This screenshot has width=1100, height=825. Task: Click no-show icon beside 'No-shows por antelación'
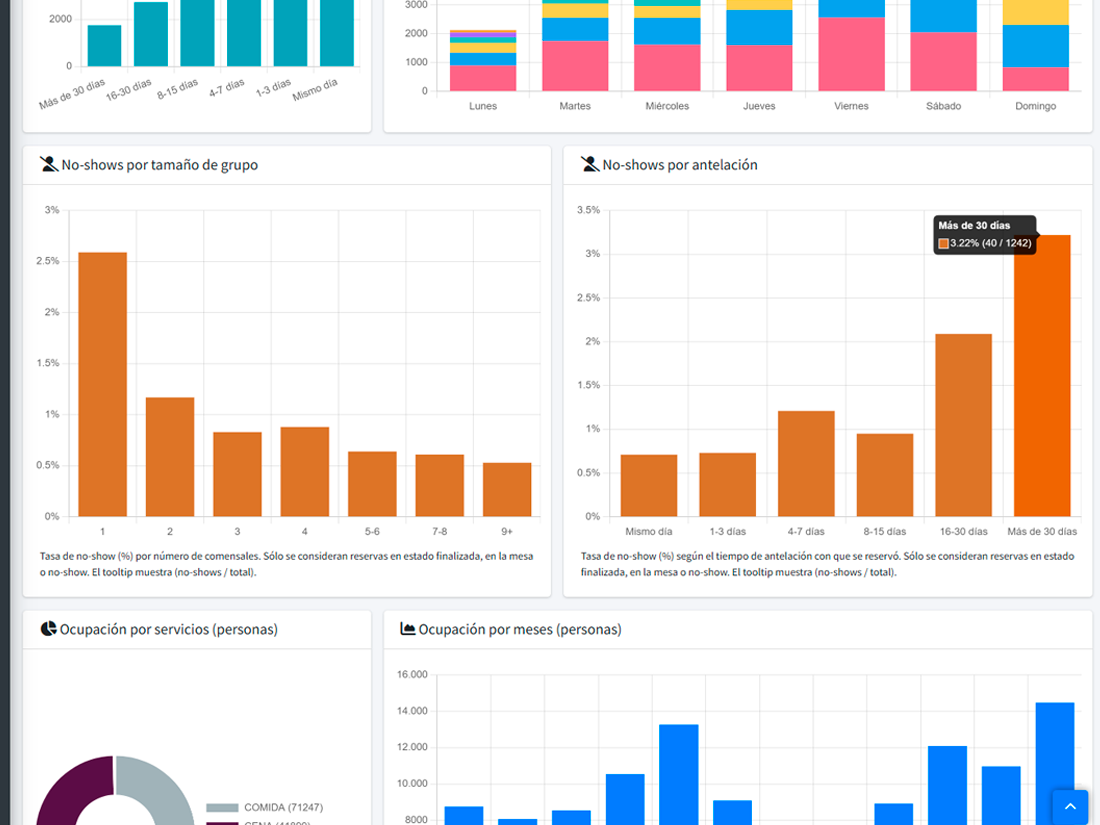point(589,165)
